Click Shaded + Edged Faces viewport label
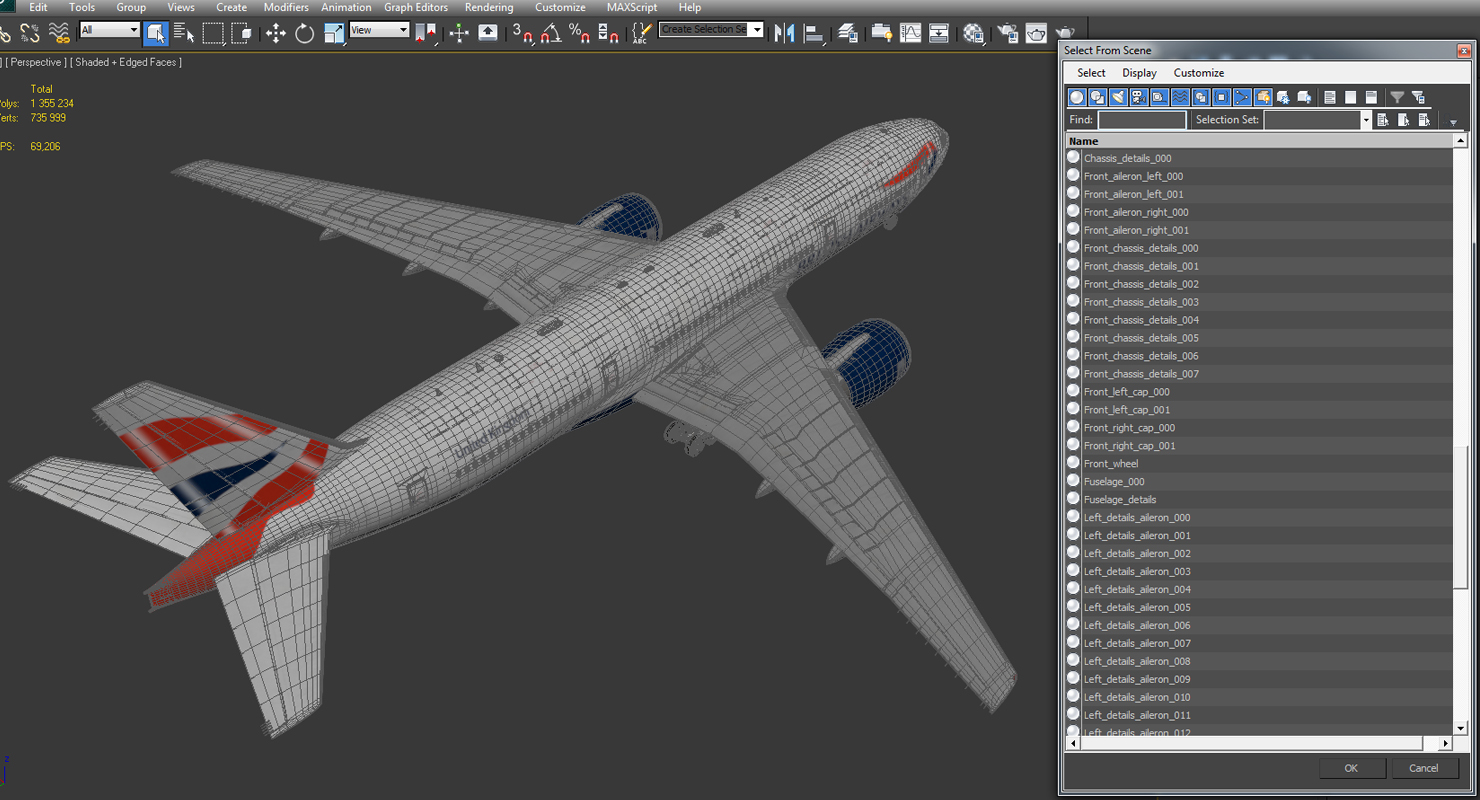This screenshot has height=800, width=1480. [126, 62]
